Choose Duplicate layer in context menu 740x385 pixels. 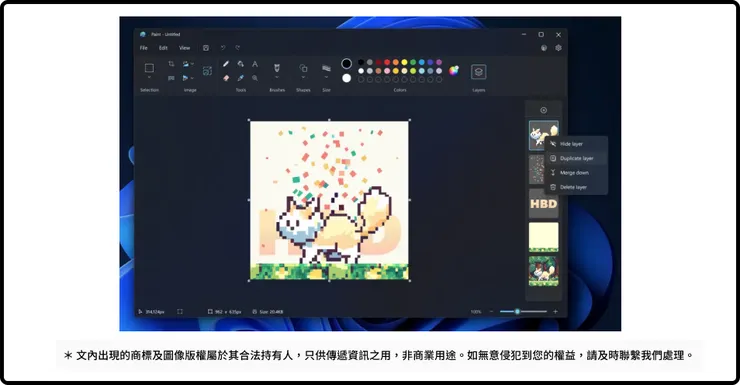tap(576, 158)
